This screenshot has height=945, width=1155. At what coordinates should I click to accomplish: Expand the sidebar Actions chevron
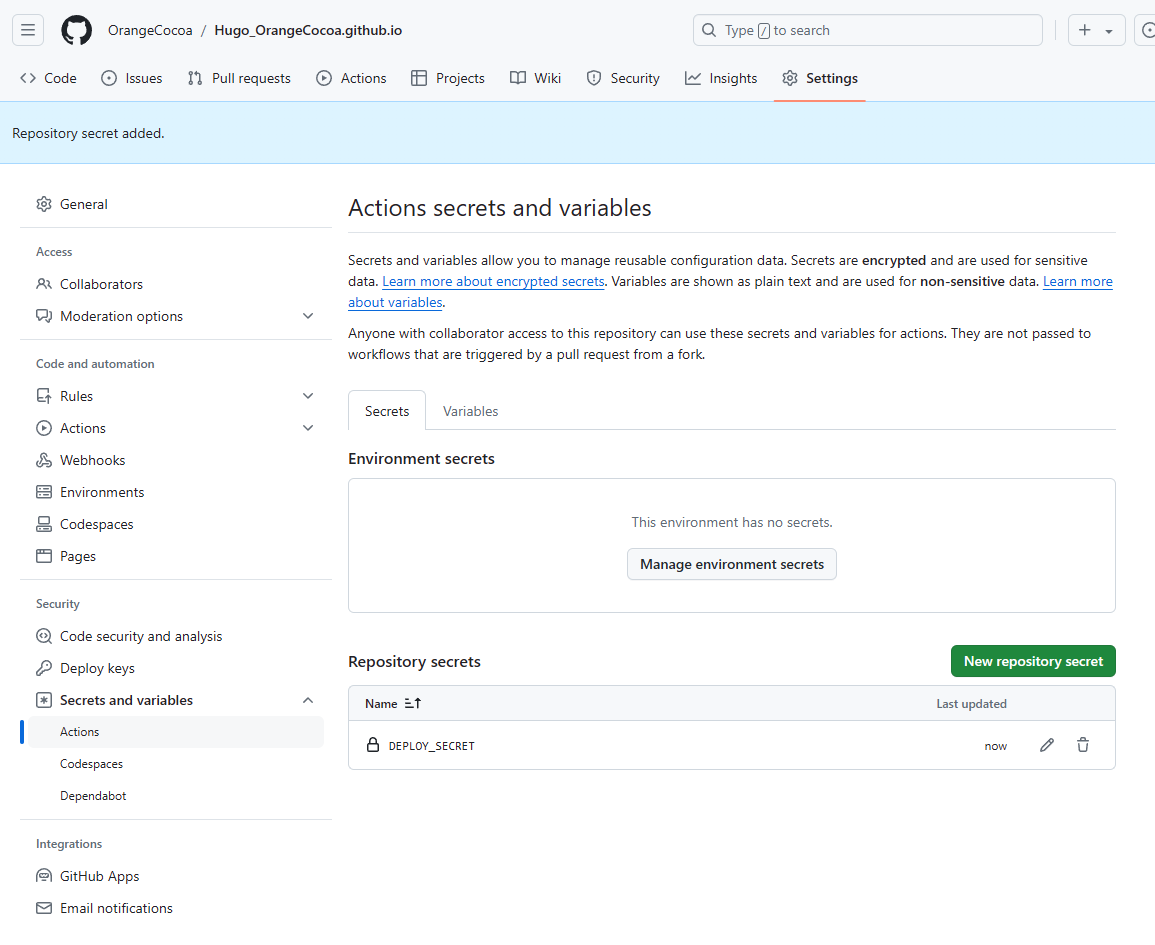coord(308,428)
